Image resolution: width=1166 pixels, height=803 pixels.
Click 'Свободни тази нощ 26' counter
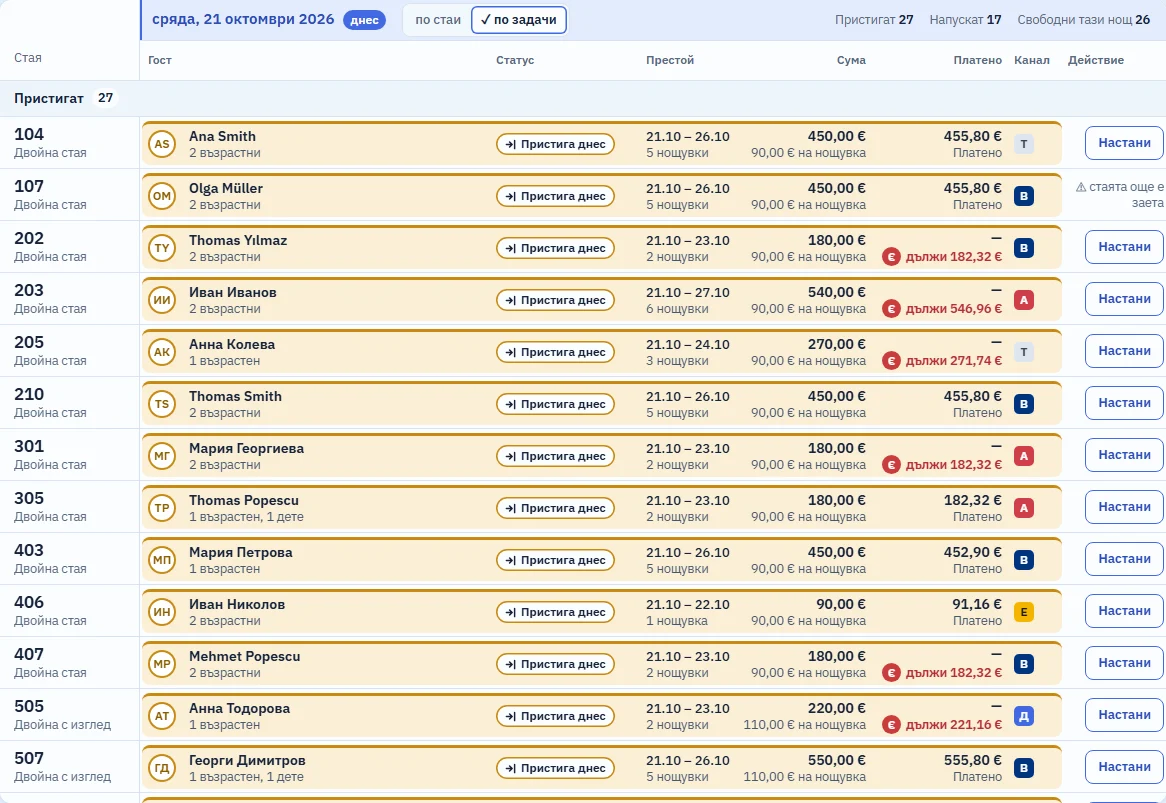pyautogui.click(x=1083, y=20)
